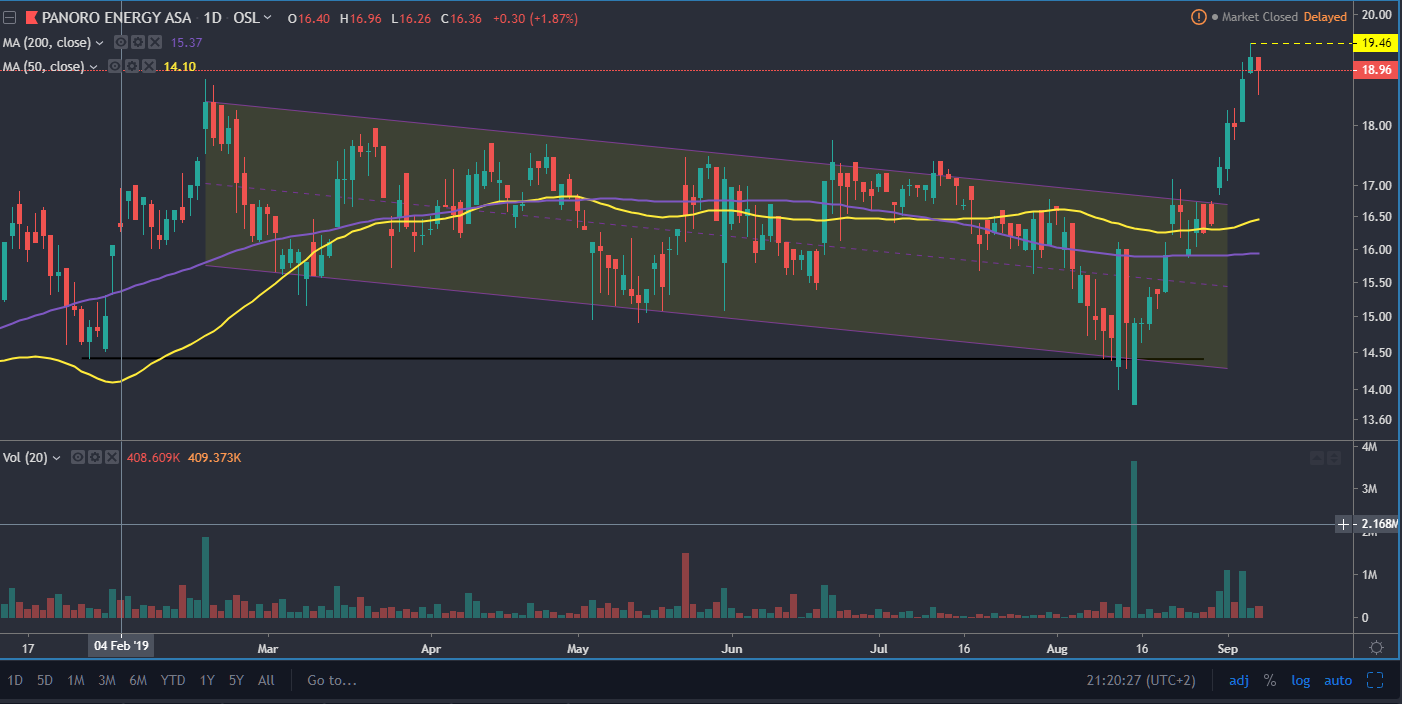Expand MA (200, close) dropdown chevron
The height and width of the screenshot is (704, 1402).
(x=99, y=42)
